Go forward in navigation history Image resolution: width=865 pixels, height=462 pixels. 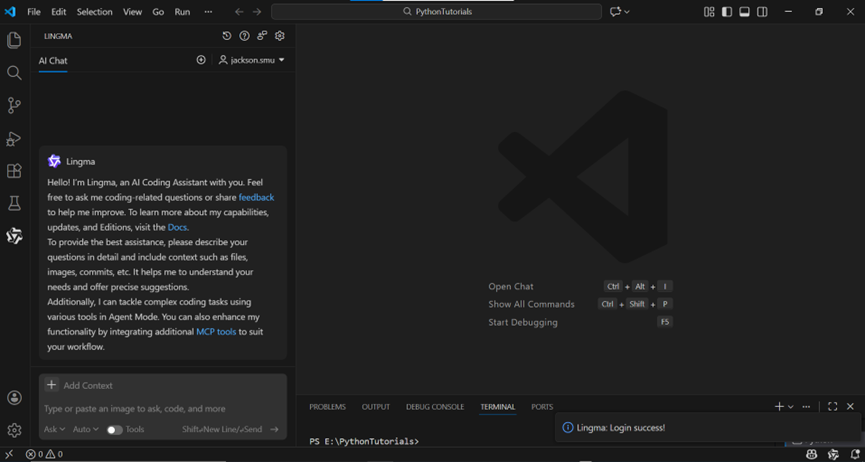pos(257,12)
